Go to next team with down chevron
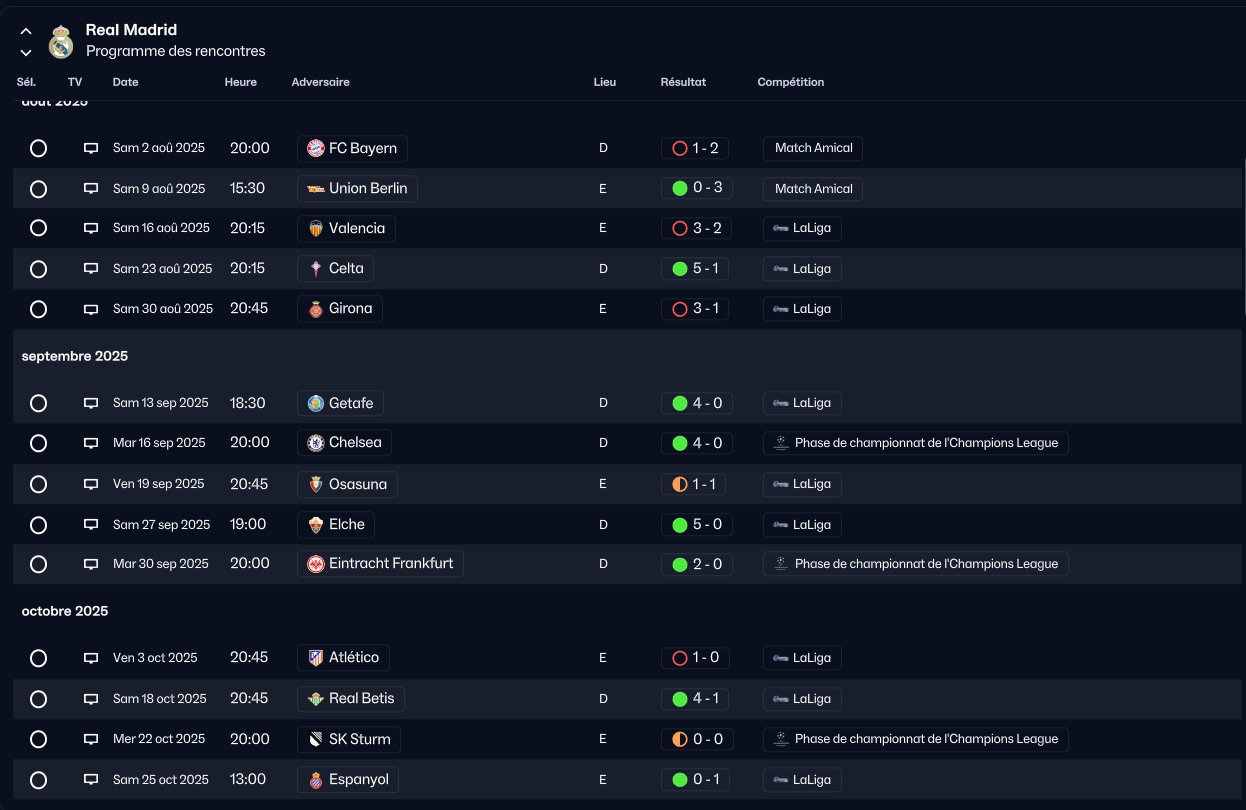Image resolution: width=1246 pixels, height=810 pixels. pyautogui.click(x=26, y=53)
